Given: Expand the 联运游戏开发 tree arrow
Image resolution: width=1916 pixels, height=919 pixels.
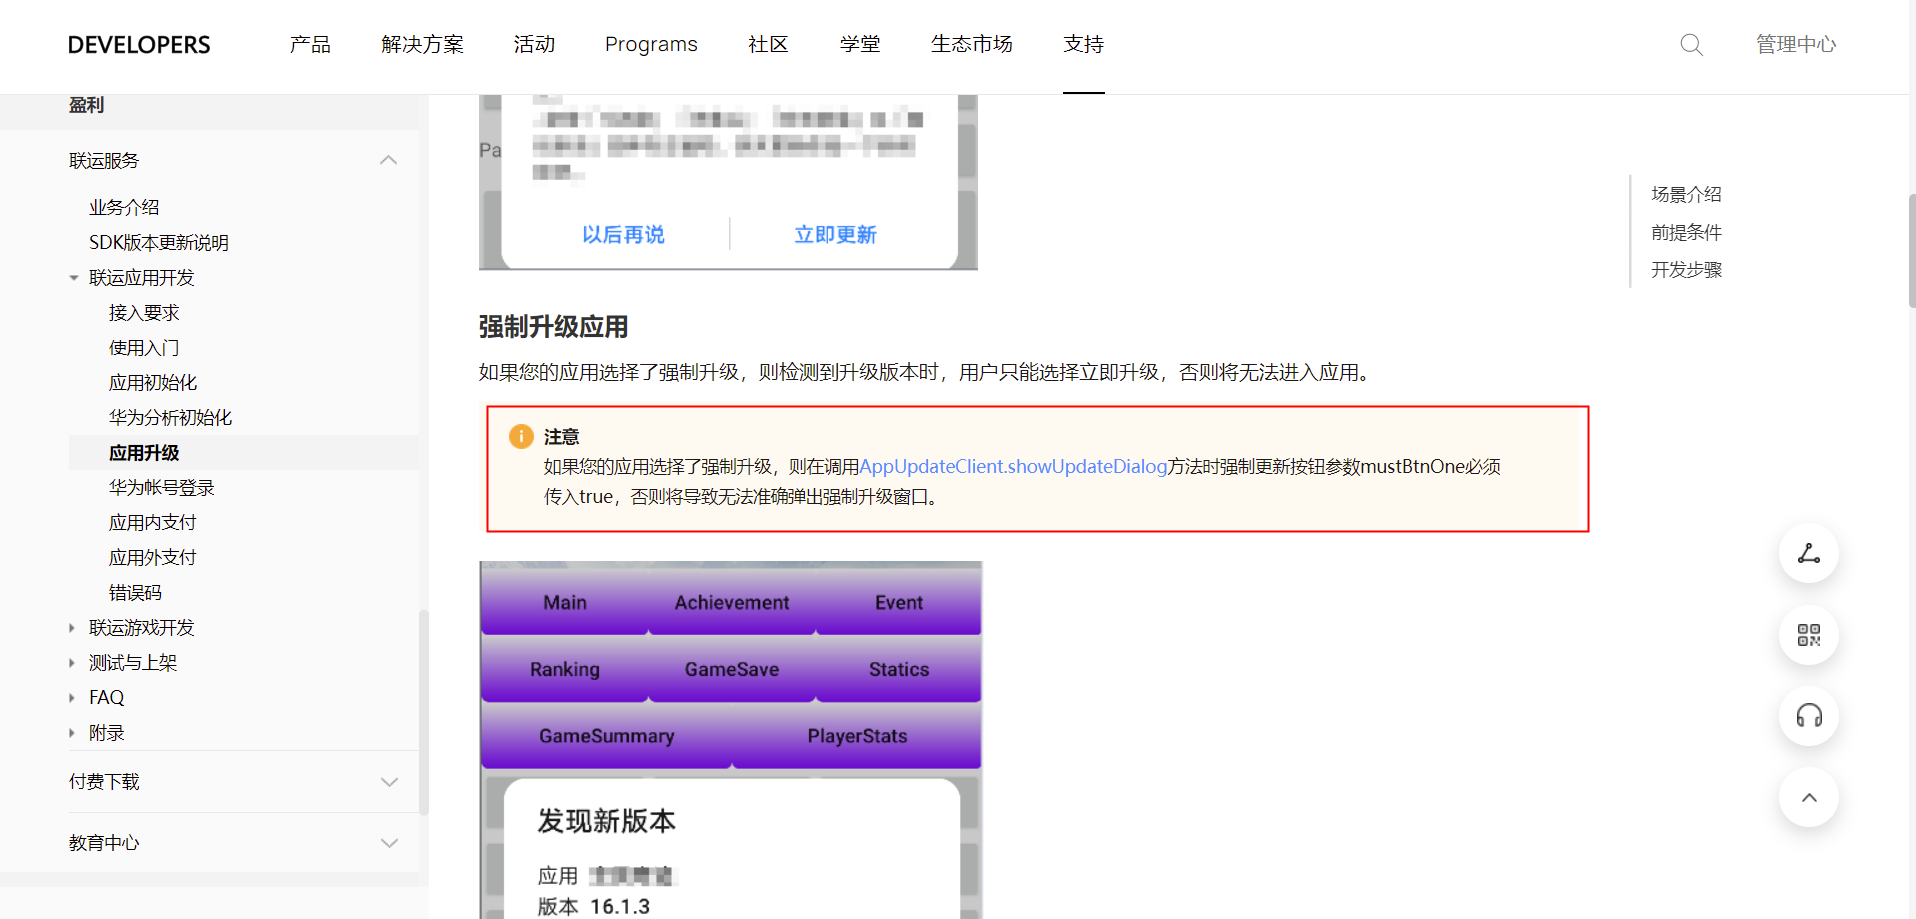Looking at the screenshot, I should 72,628.
